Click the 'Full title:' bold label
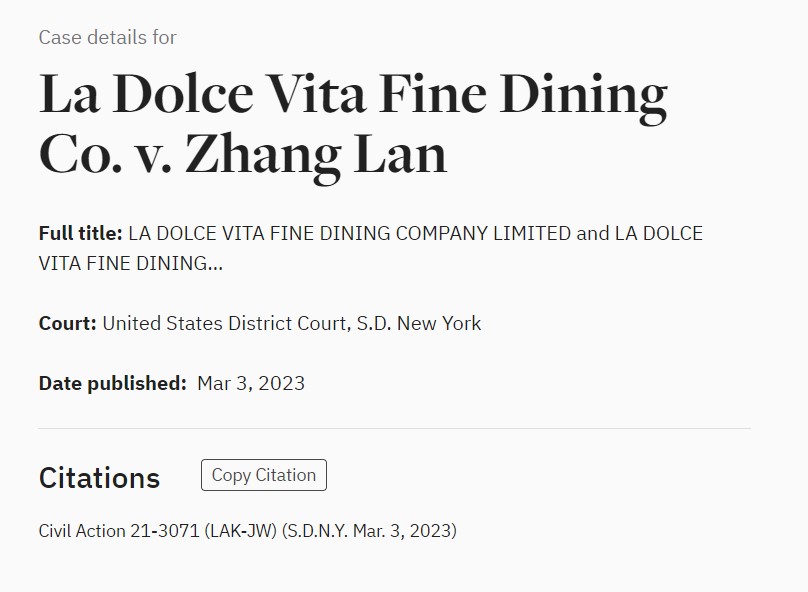This screenshot has height=592, width=808. pyautogui.click(x=80, y=233)
